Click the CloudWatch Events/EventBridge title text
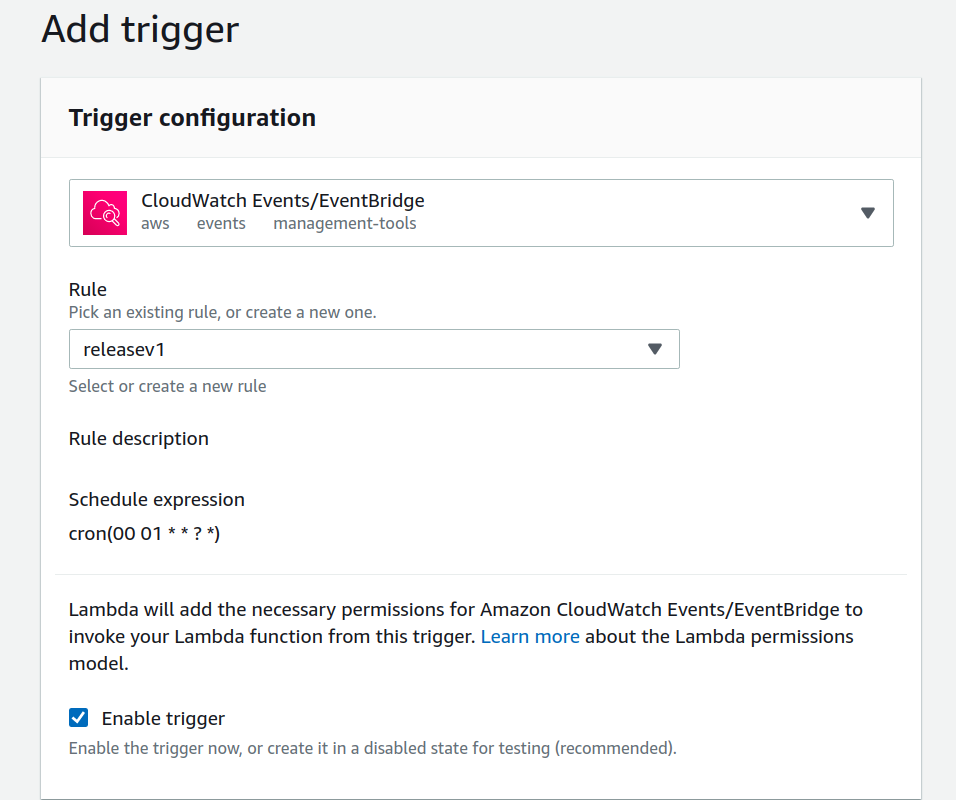Viewport: 956px width, 800px height. click(283, 200)
